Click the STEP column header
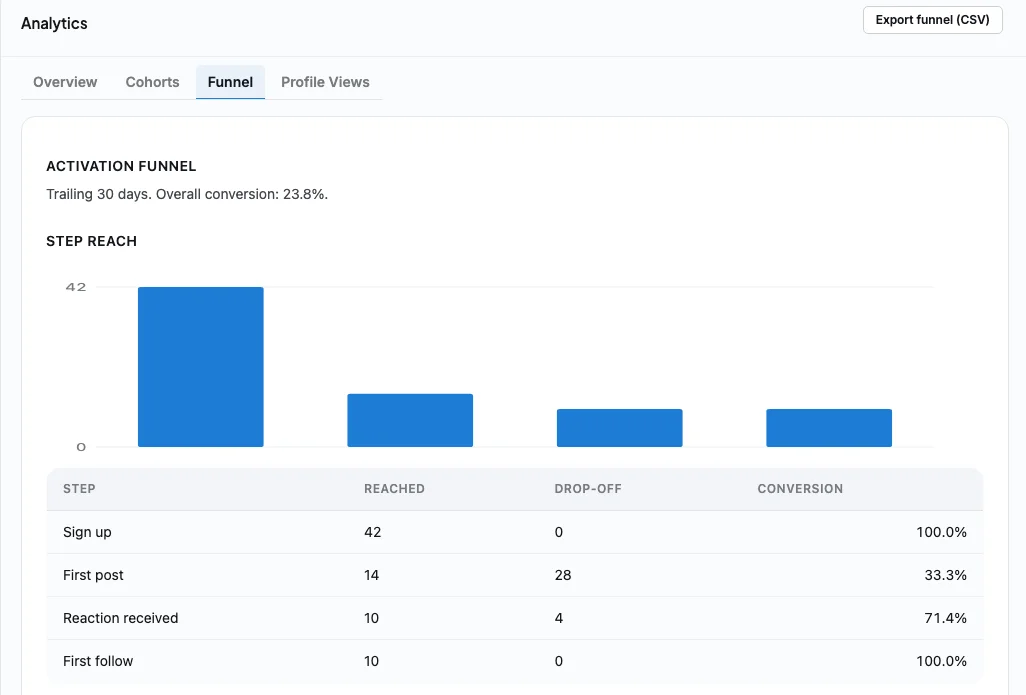Viewport: 1026px width, 695px height. click(x=79, y=489)
